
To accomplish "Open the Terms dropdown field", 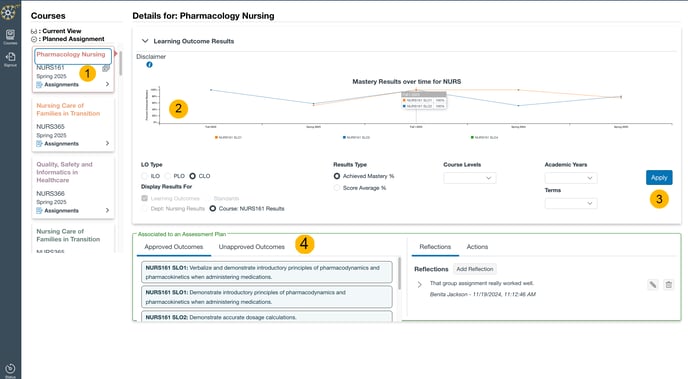I will pyautogui.click(x=571, y=204).
